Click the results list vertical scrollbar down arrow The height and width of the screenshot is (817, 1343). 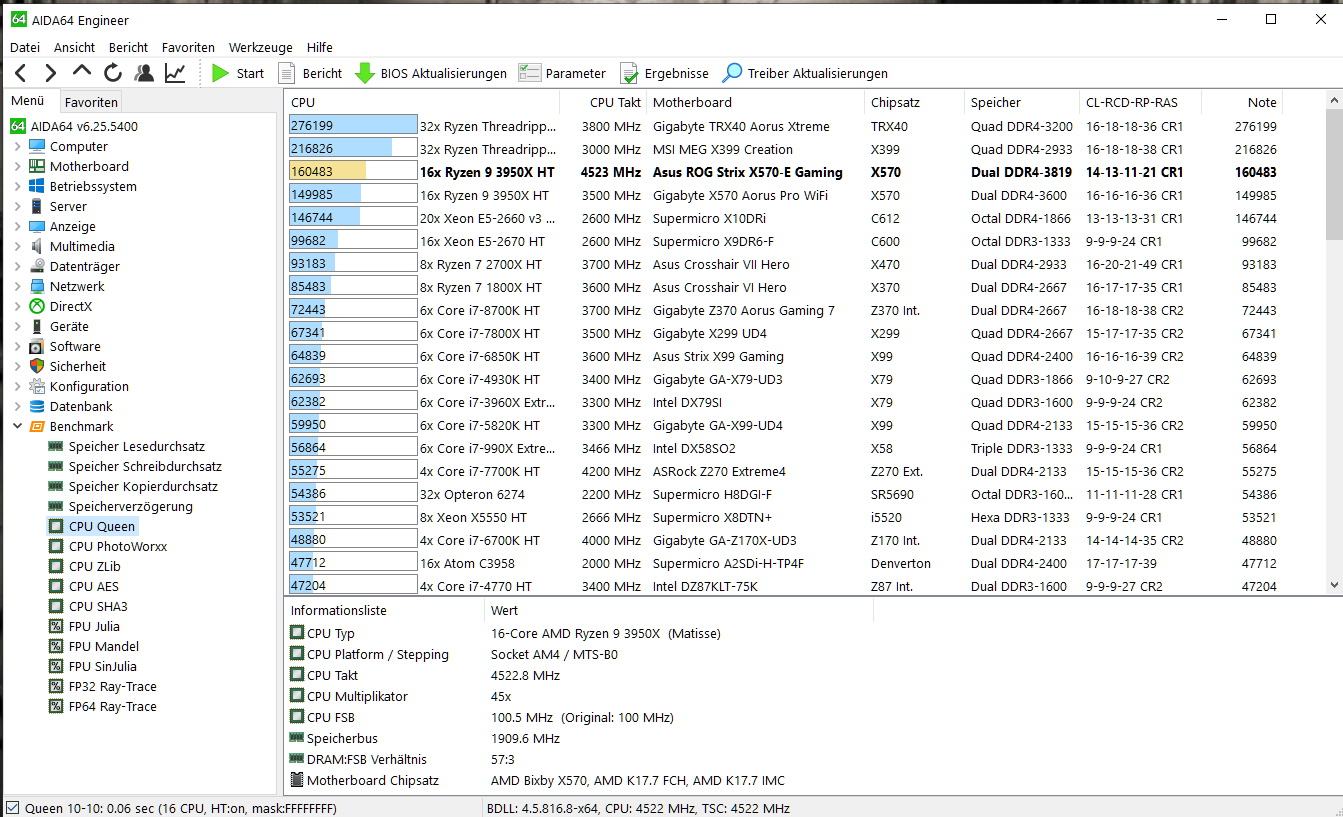1334,586
